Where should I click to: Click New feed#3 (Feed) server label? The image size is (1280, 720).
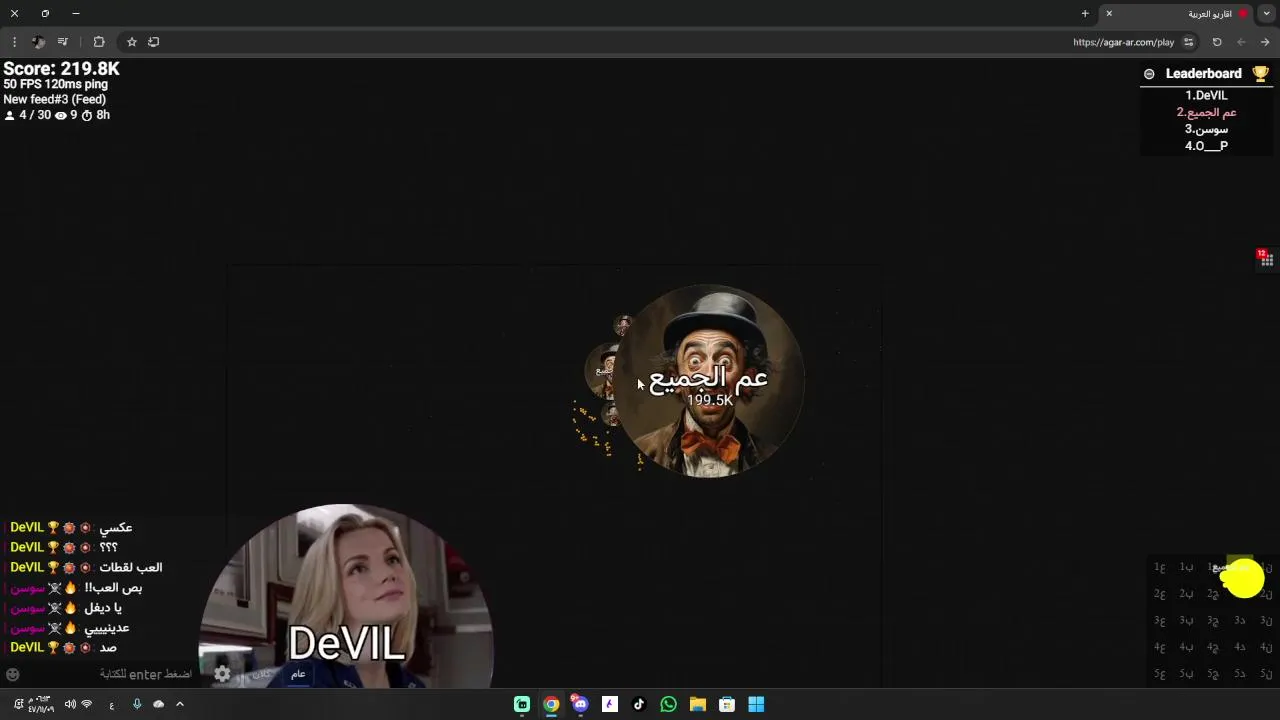tap(54, 100)
